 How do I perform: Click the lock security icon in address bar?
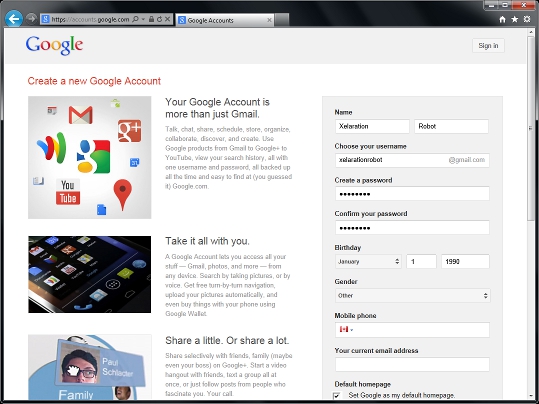coord(151,19)
